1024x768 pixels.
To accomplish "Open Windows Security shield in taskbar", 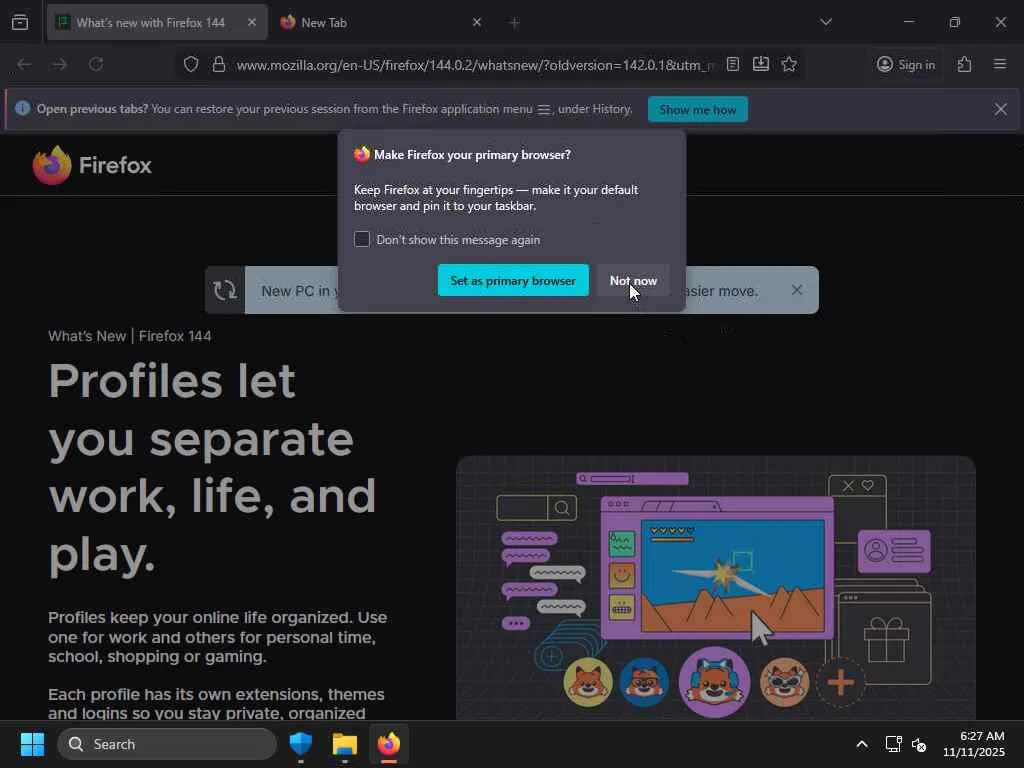I will [301, 744].
